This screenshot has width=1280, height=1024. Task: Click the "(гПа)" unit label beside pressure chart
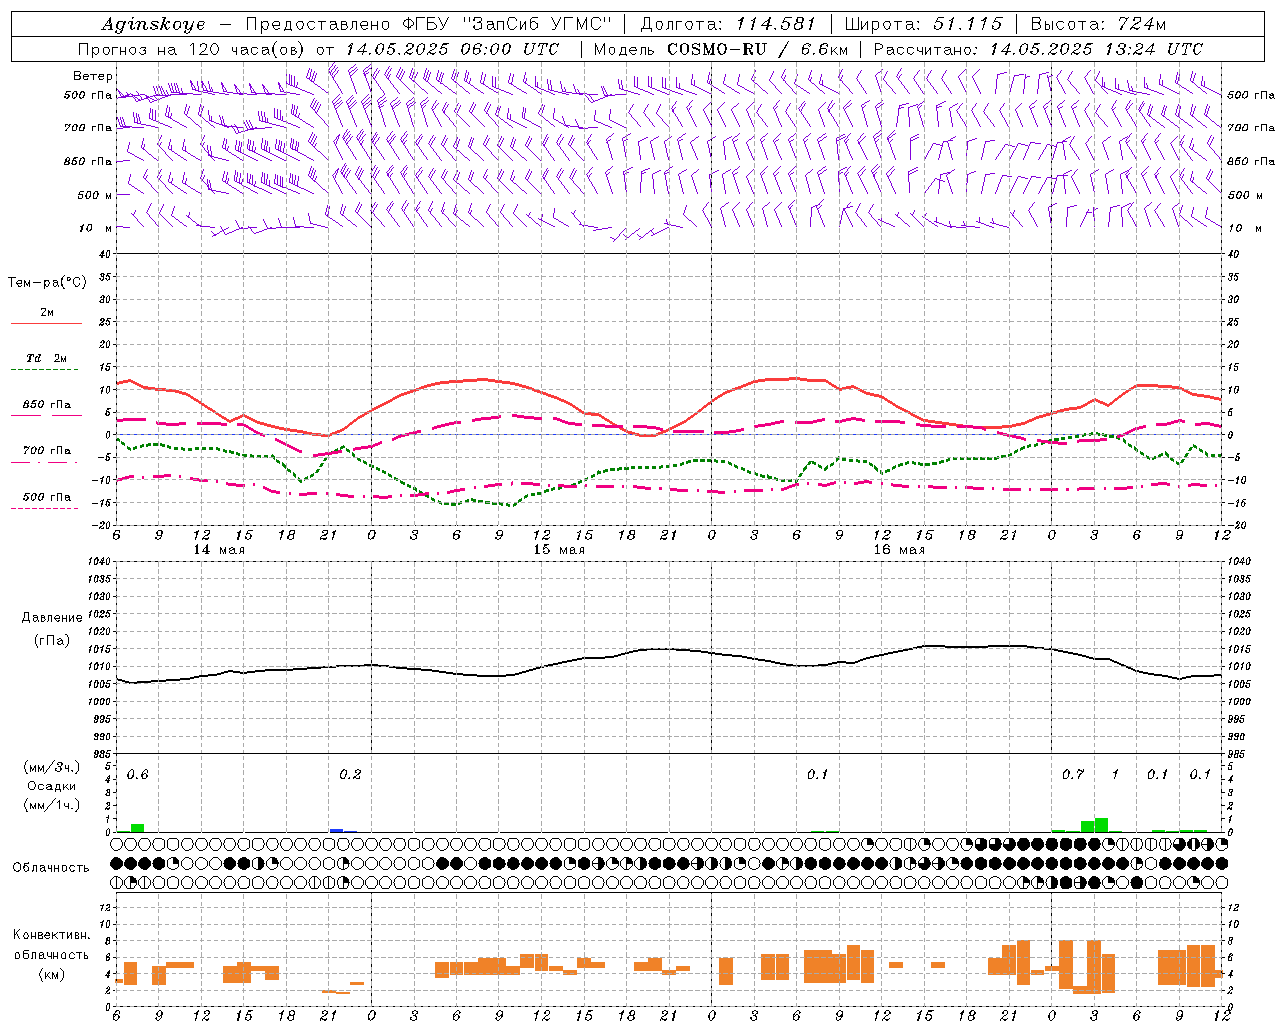(x=52, y=641)
